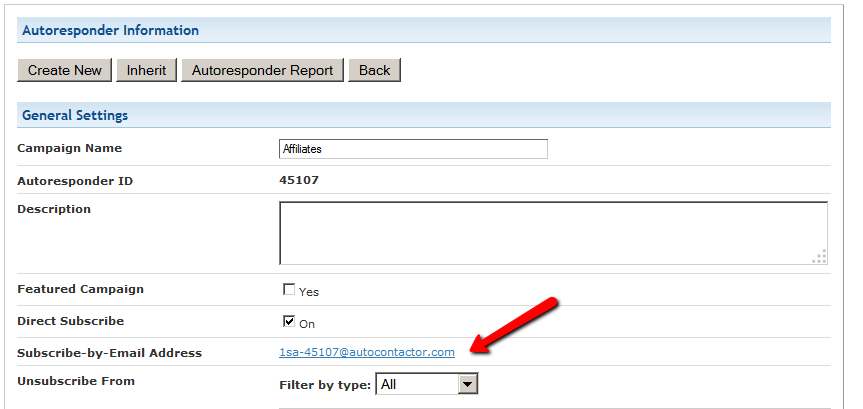The height and width of the screenshot is (409, 863).
Task: Click the General Settings section header
Action: point(75,115)
